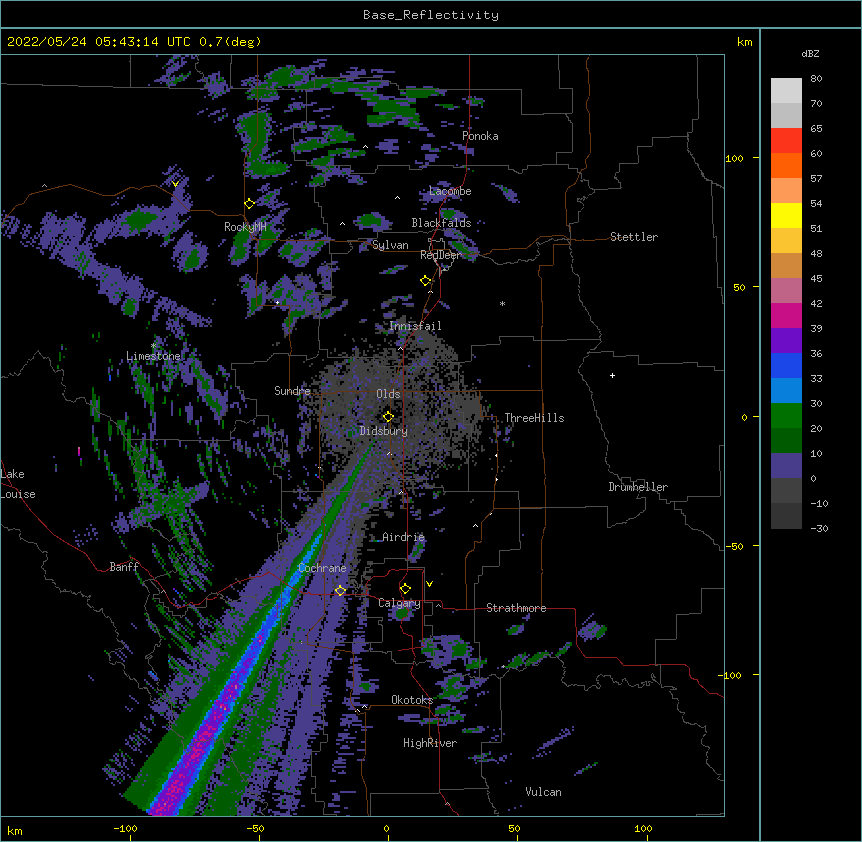Image resolution: width=862 pixels, height=842 pixels.
Task: Select the royal blue 33–36 dBZ swatch
Action: [x=786, y=365]
